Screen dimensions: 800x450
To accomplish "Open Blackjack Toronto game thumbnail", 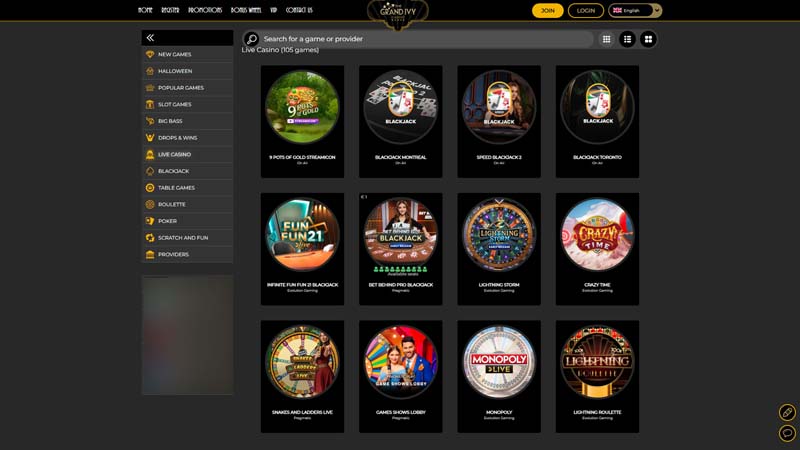I will click(x=597, y=107).
